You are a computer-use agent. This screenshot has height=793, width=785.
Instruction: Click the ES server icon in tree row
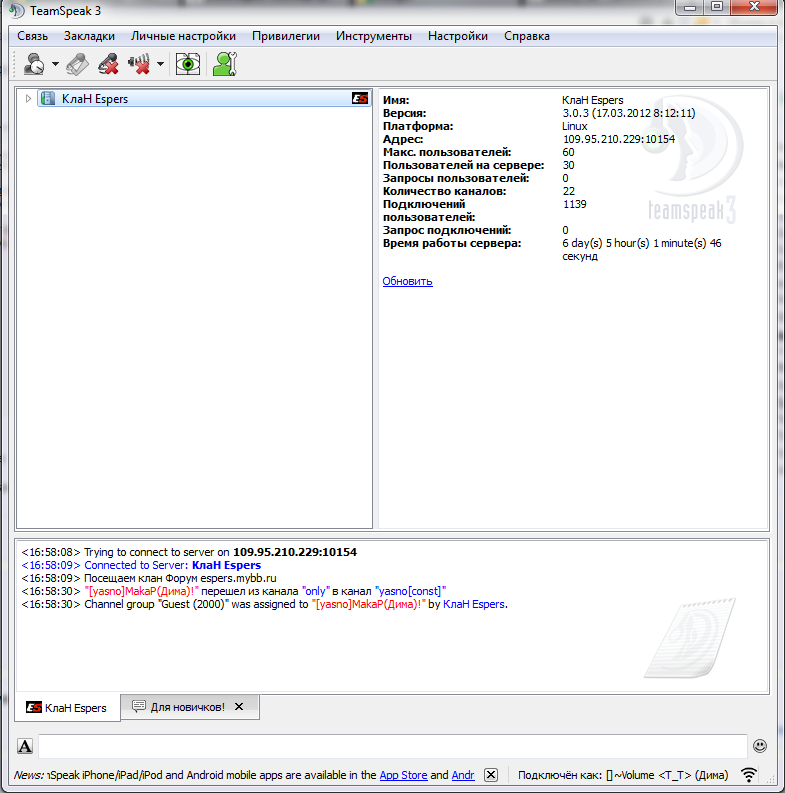pyautogui.click(x=360, y=99)
